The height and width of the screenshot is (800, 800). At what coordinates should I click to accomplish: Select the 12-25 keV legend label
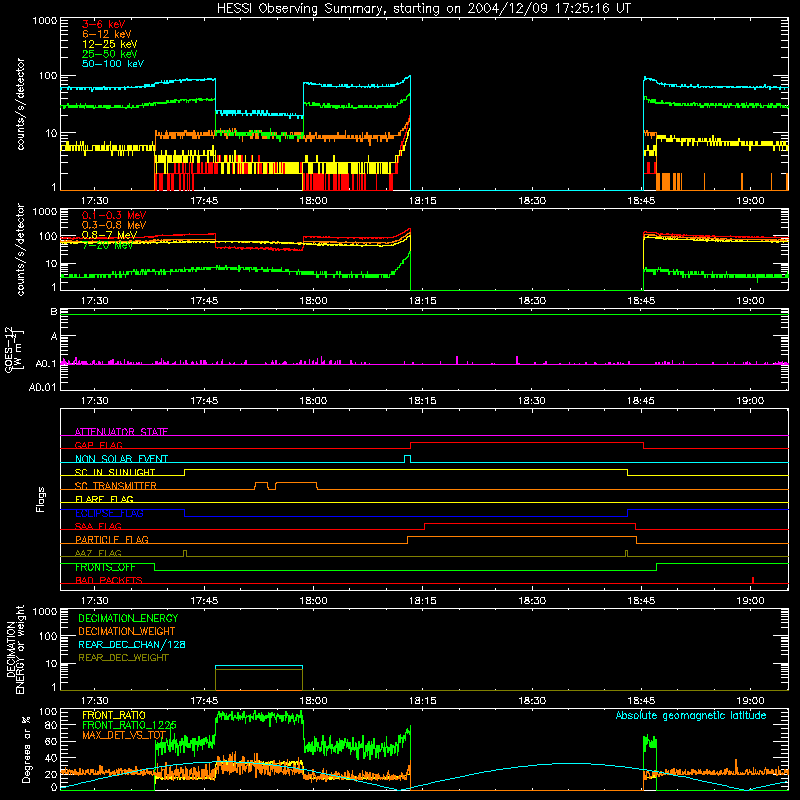[109, 44]
